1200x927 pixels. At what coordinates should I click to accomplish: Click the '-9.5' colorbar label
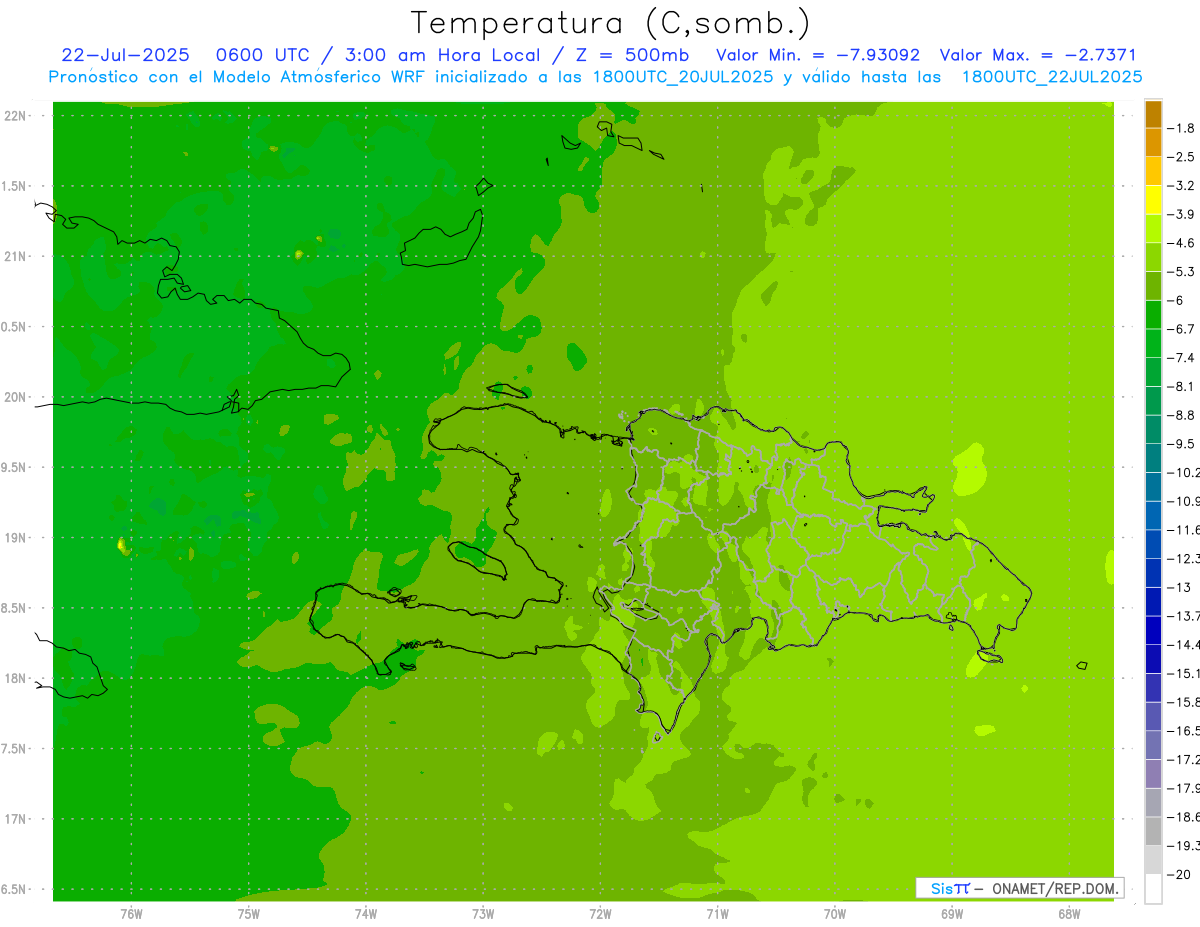pyautogui.click(x=1182, y=444)
